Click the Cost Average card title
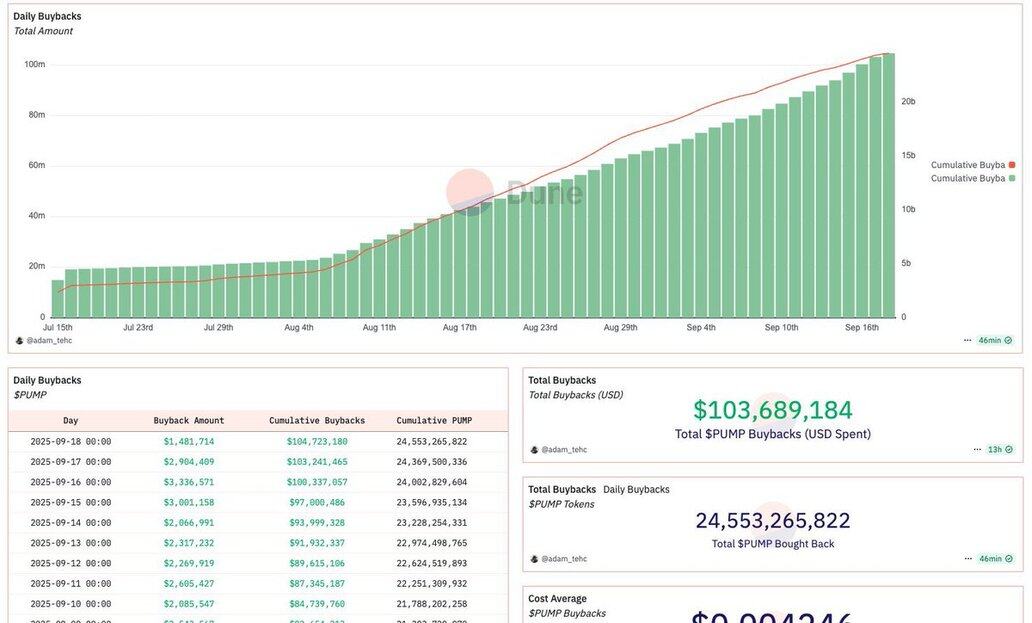The width and height of the screenshot is (1032, 623). pos(557,599)
